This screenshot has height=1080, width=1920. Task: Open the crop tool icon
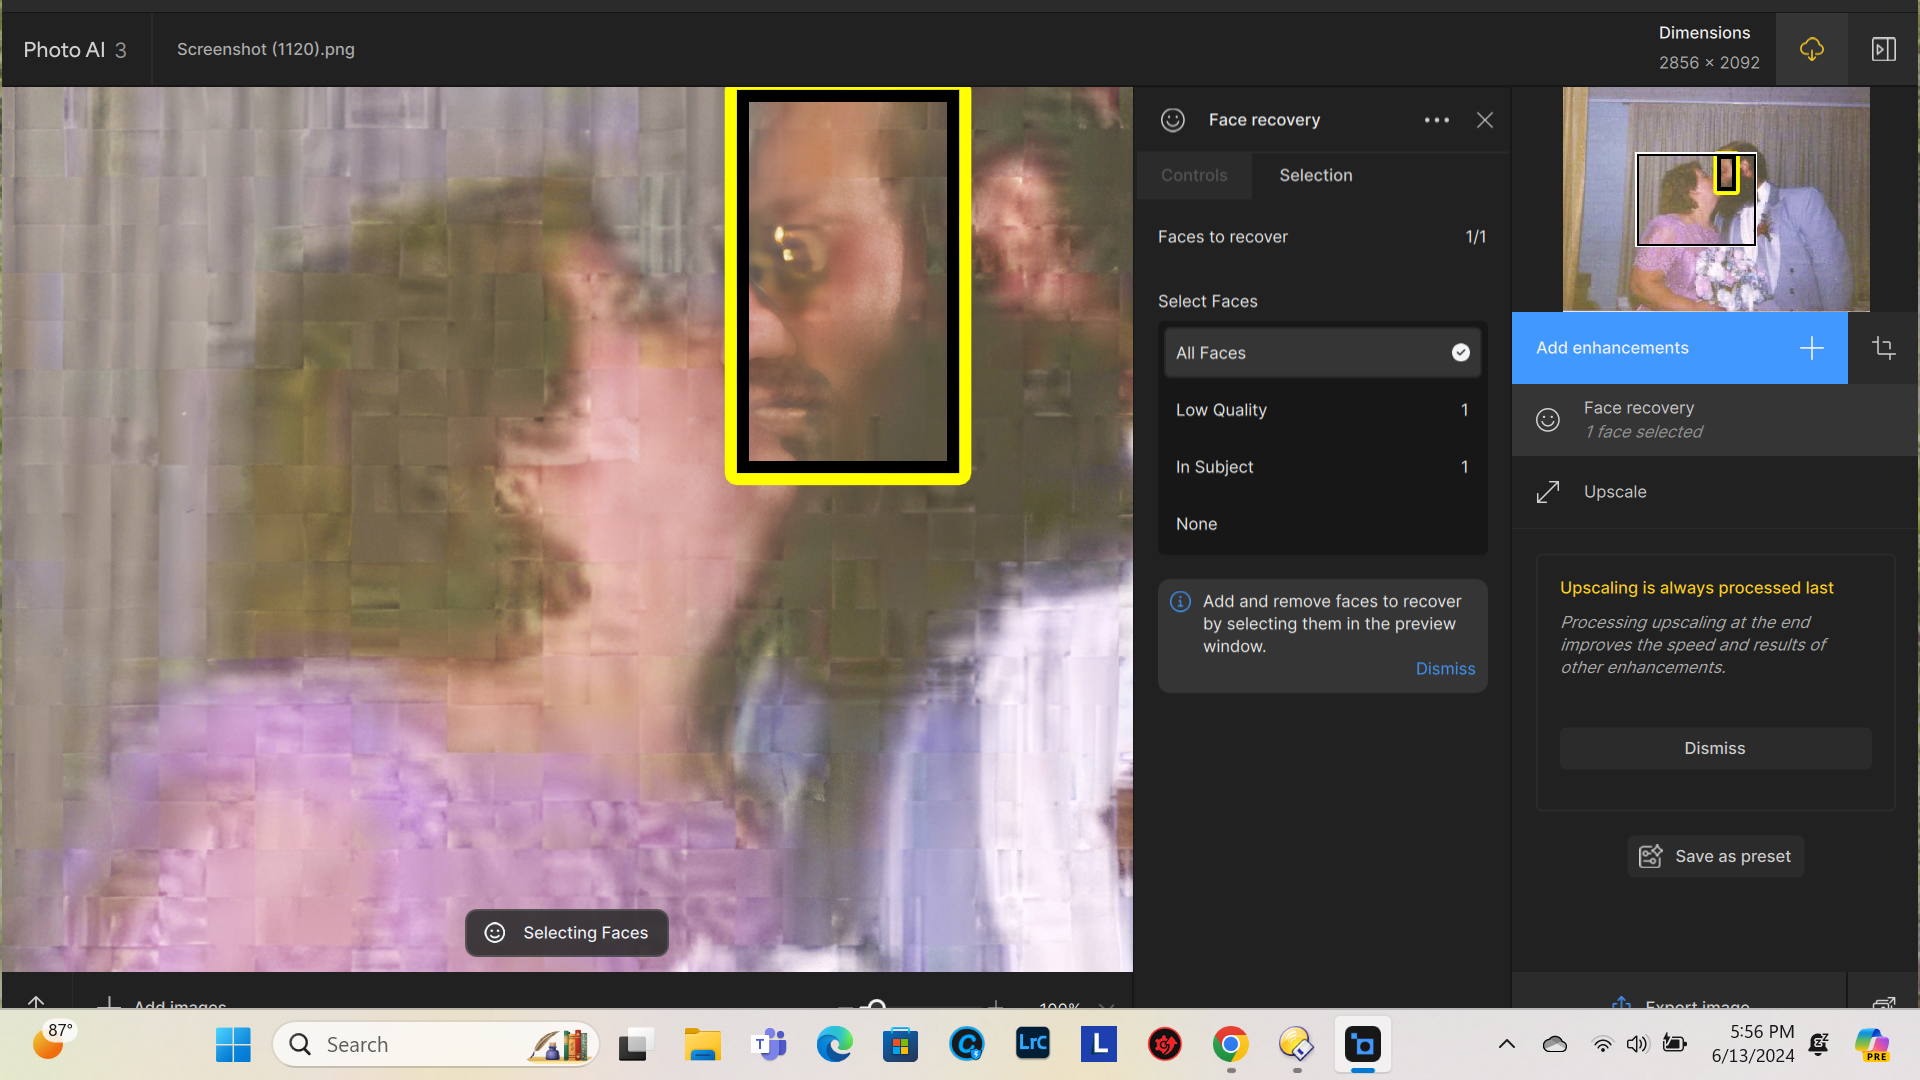1883,348
